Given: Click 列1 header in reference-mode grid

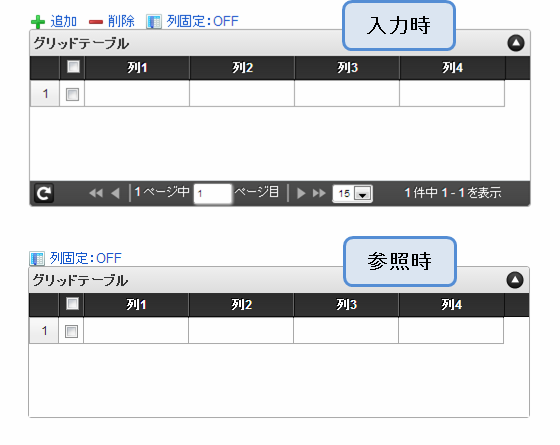Looking at the screenshot, I should [x=136, y=305].
